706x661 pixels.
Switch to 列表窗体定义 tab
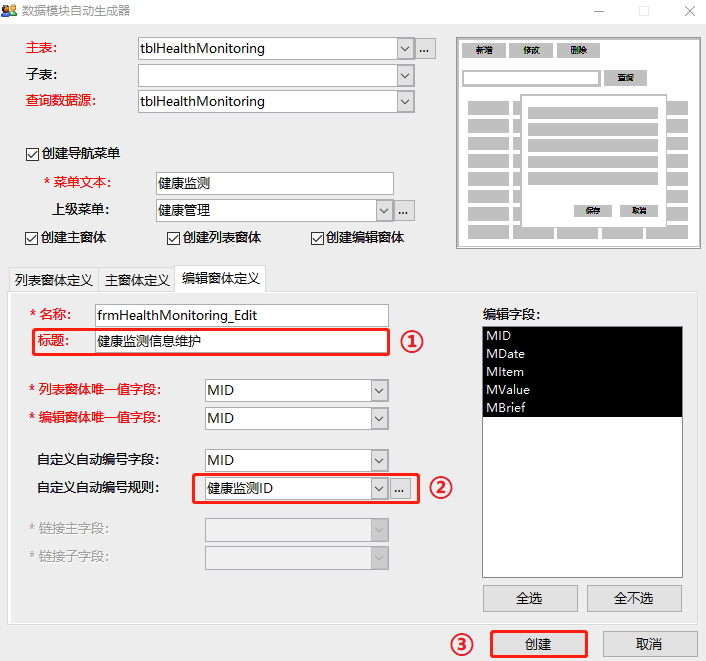(x=53, y=280)
